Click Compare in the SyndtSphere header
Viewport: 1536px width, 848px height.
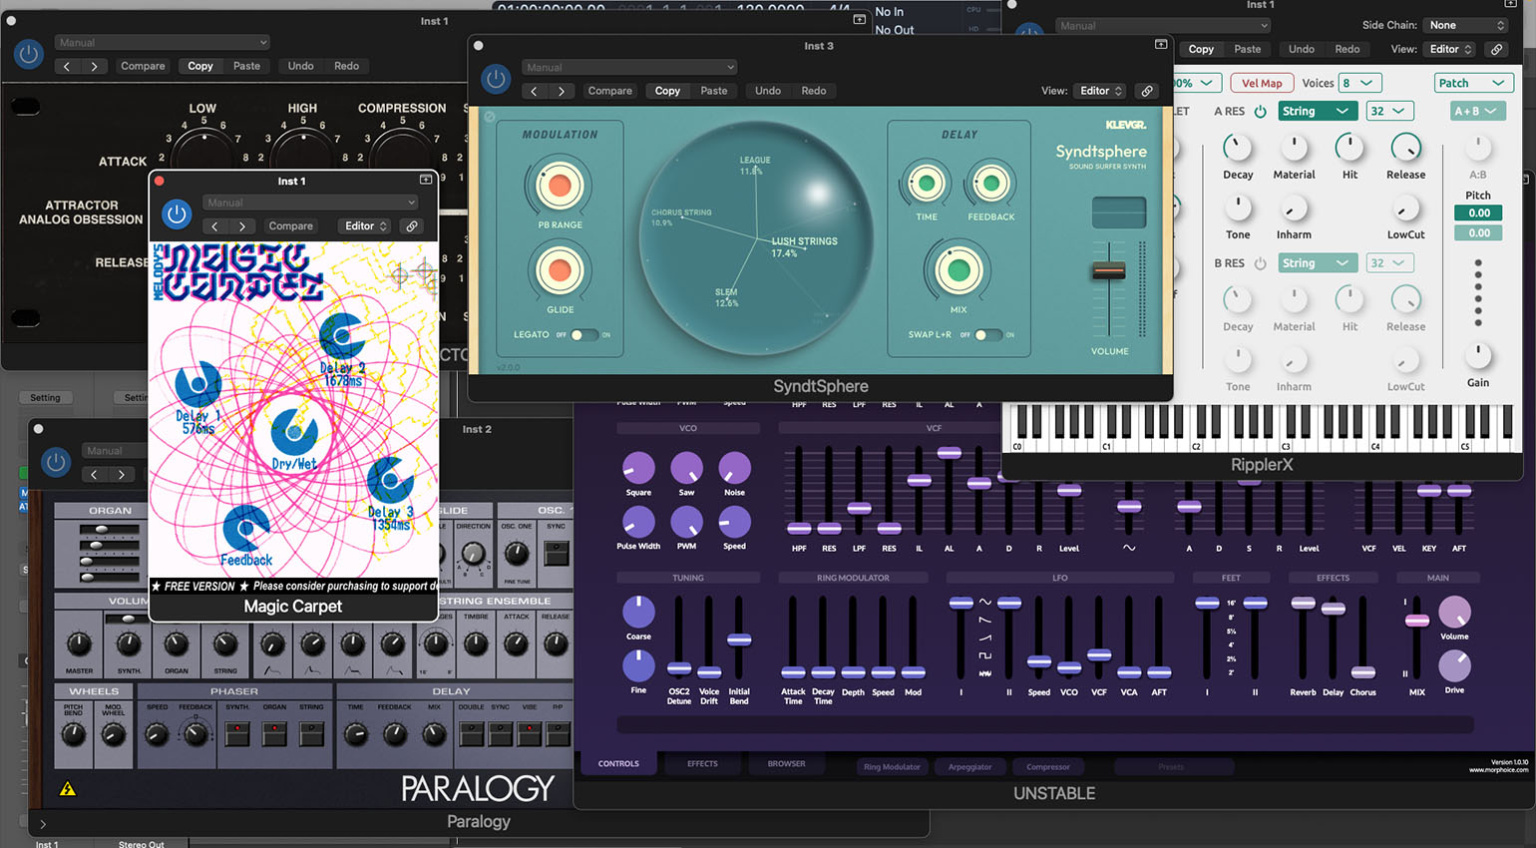pyautogui.click(x=610, y=91)
